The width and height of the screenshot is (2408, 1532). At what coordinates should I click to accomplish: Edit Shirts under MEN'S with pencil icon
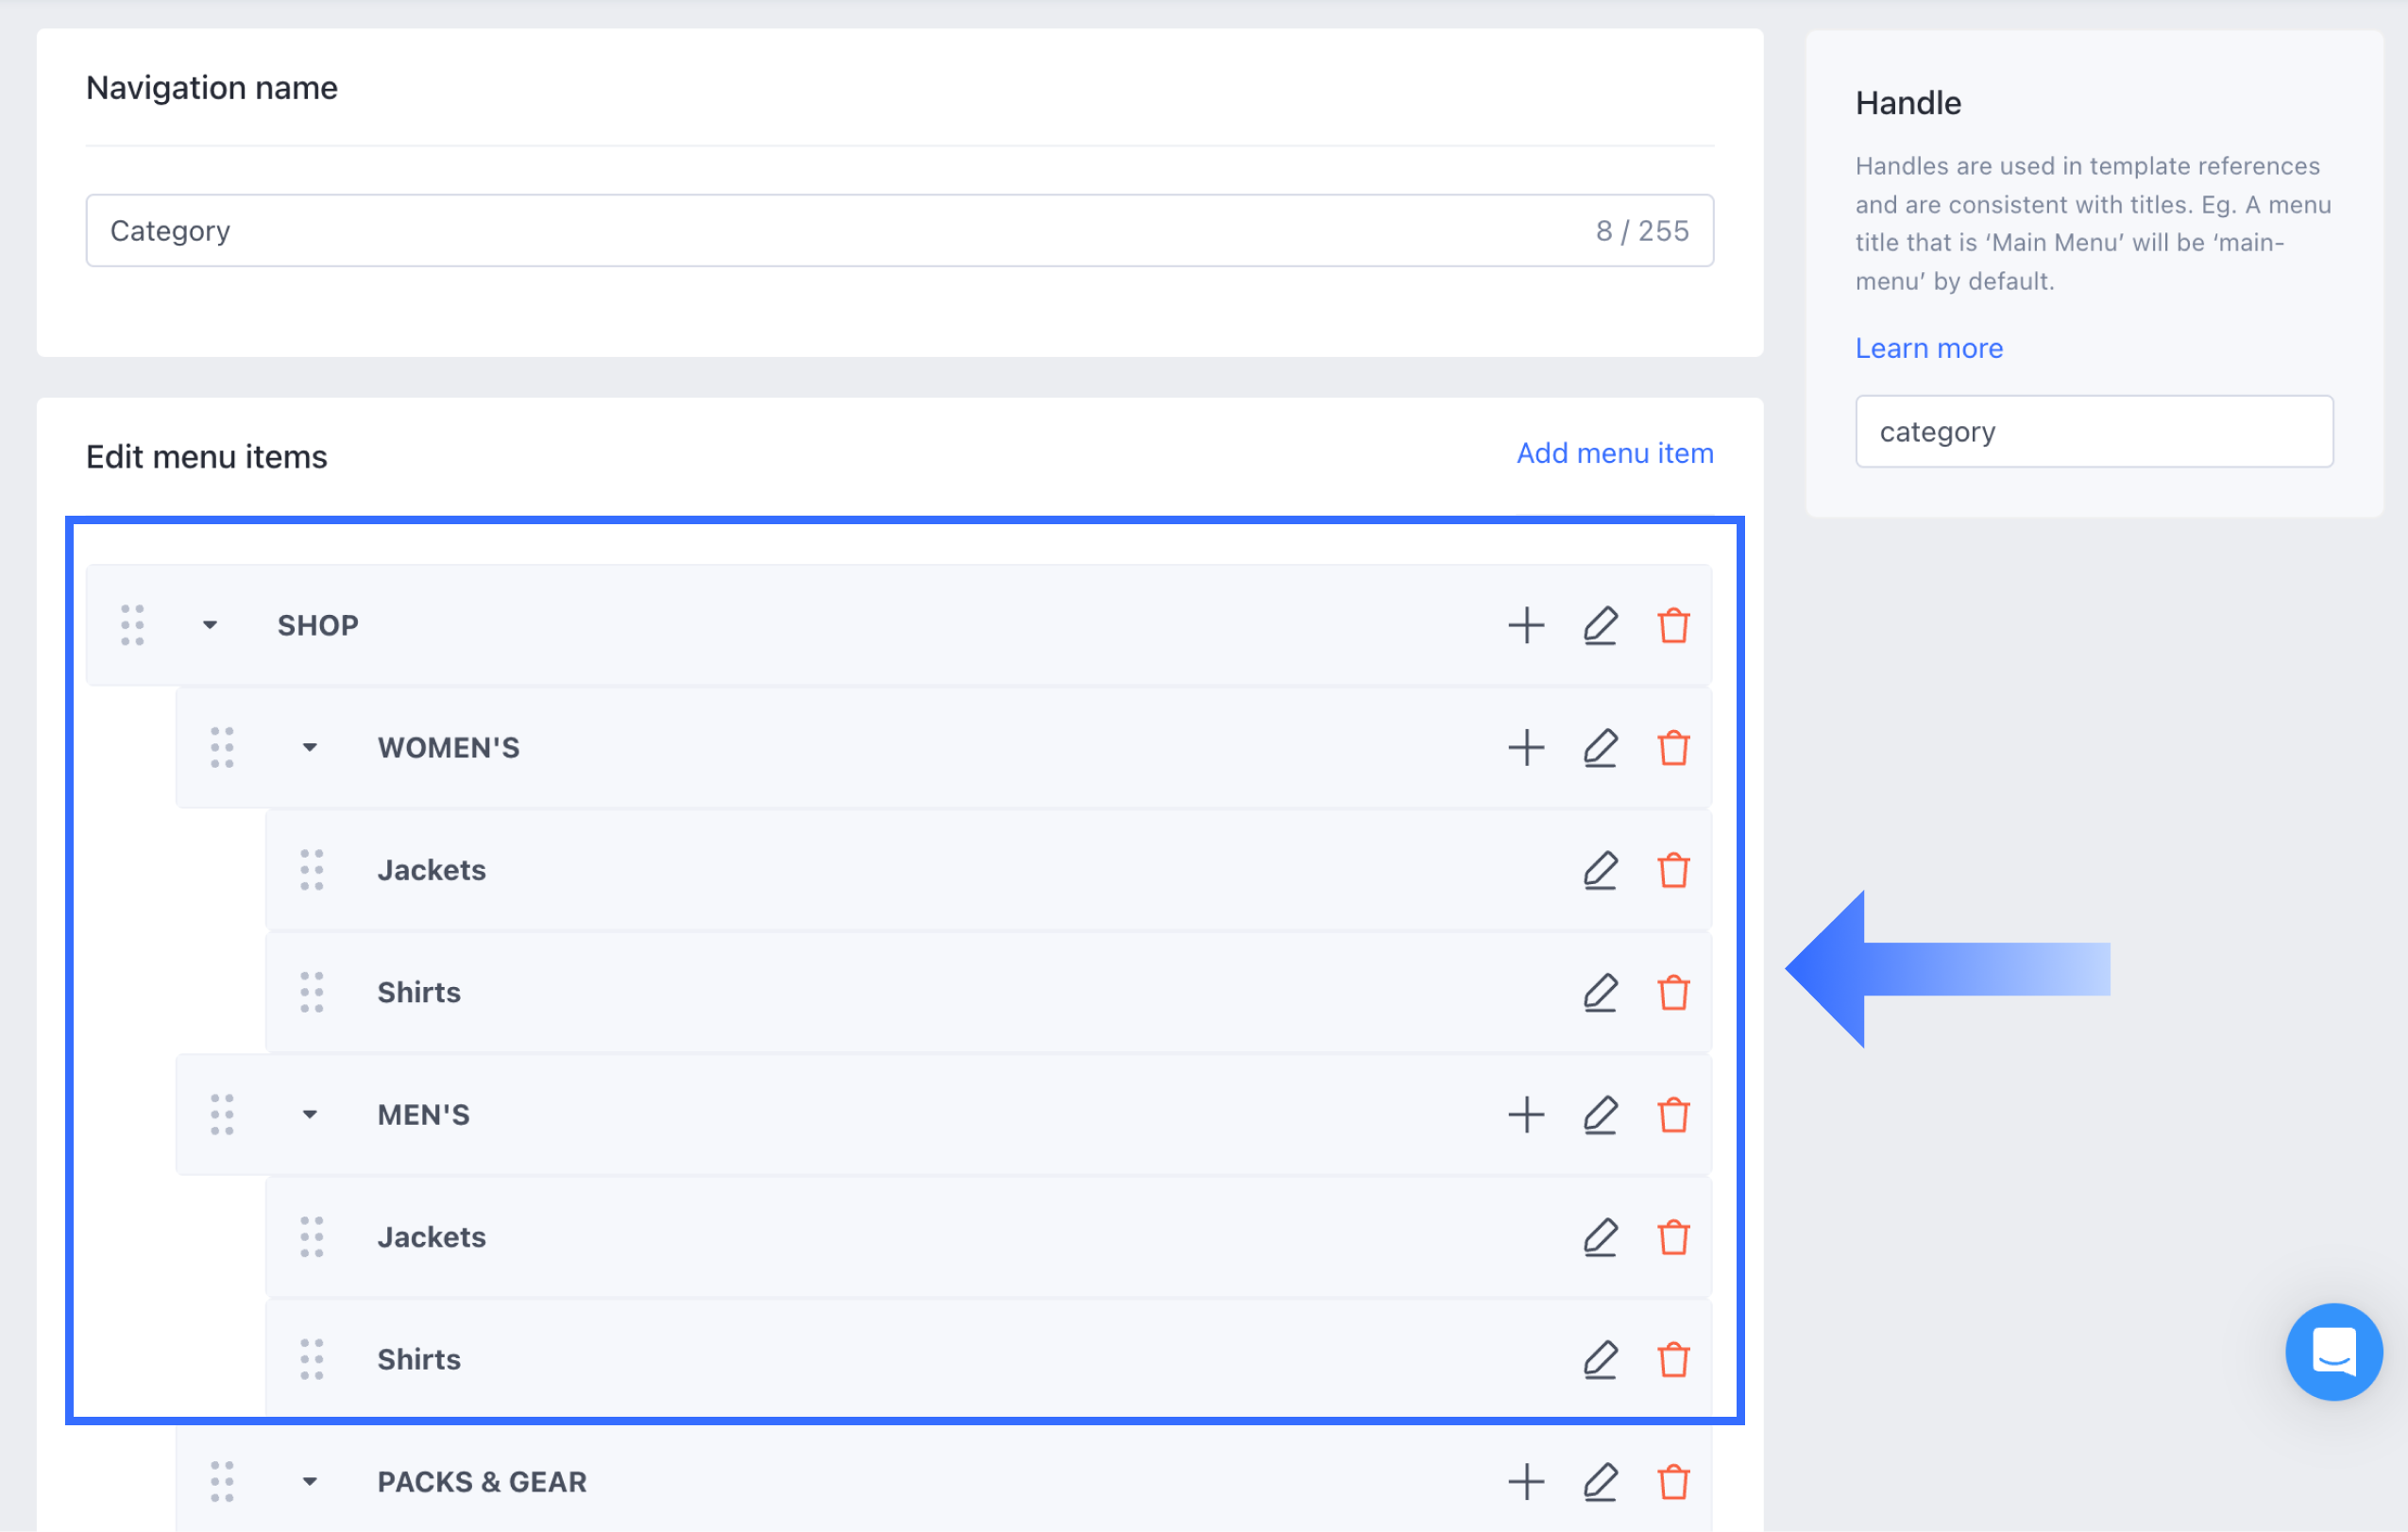pos(1600,1360)
